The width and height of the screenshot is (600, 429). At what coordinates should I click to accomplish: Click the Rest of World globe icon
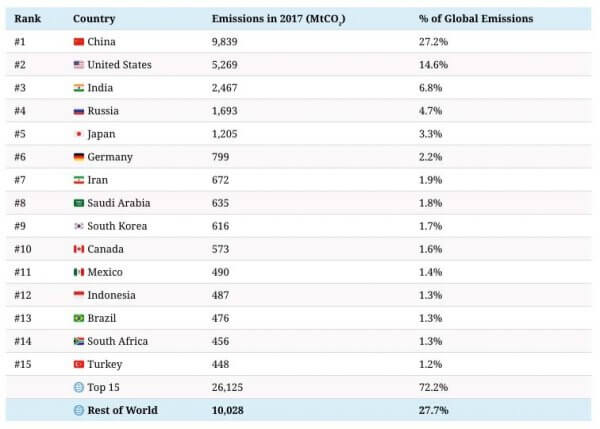click(x=79, y=410)
